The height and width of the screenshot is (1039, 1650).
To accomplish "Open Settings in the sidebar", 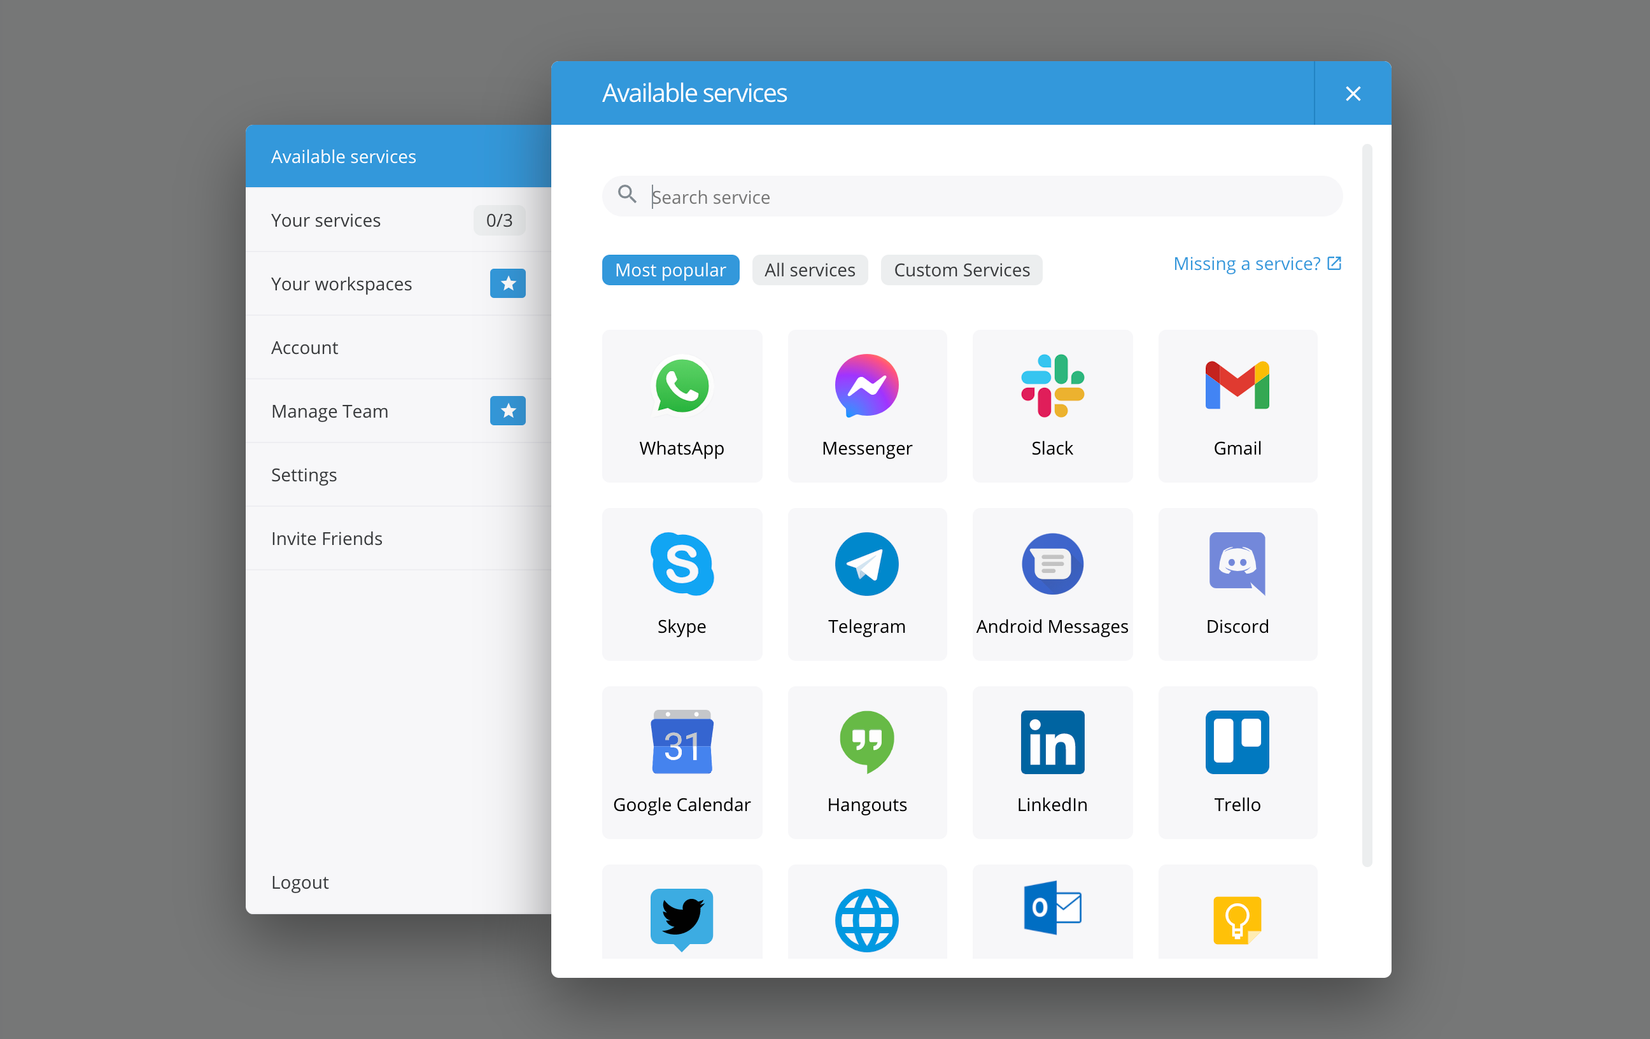I will click(x=398, y=475).
